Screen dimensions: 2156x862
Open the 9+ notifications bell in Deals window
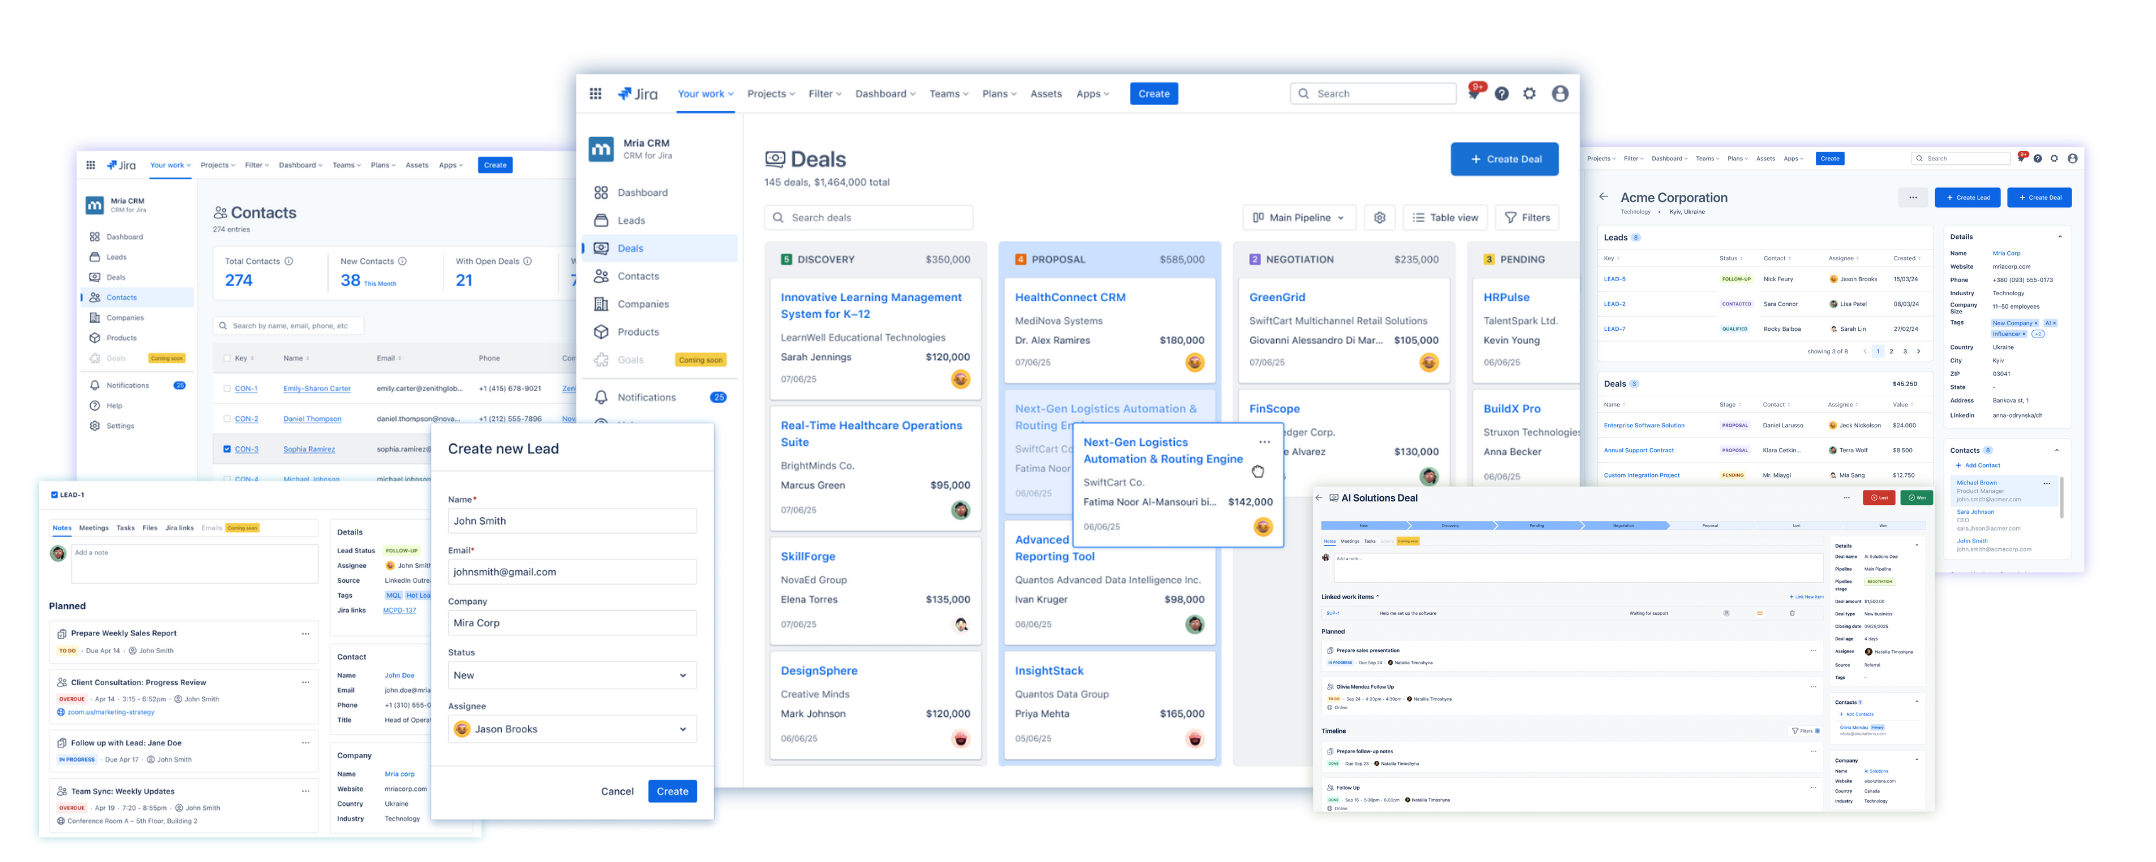[x=1475, y=92]
